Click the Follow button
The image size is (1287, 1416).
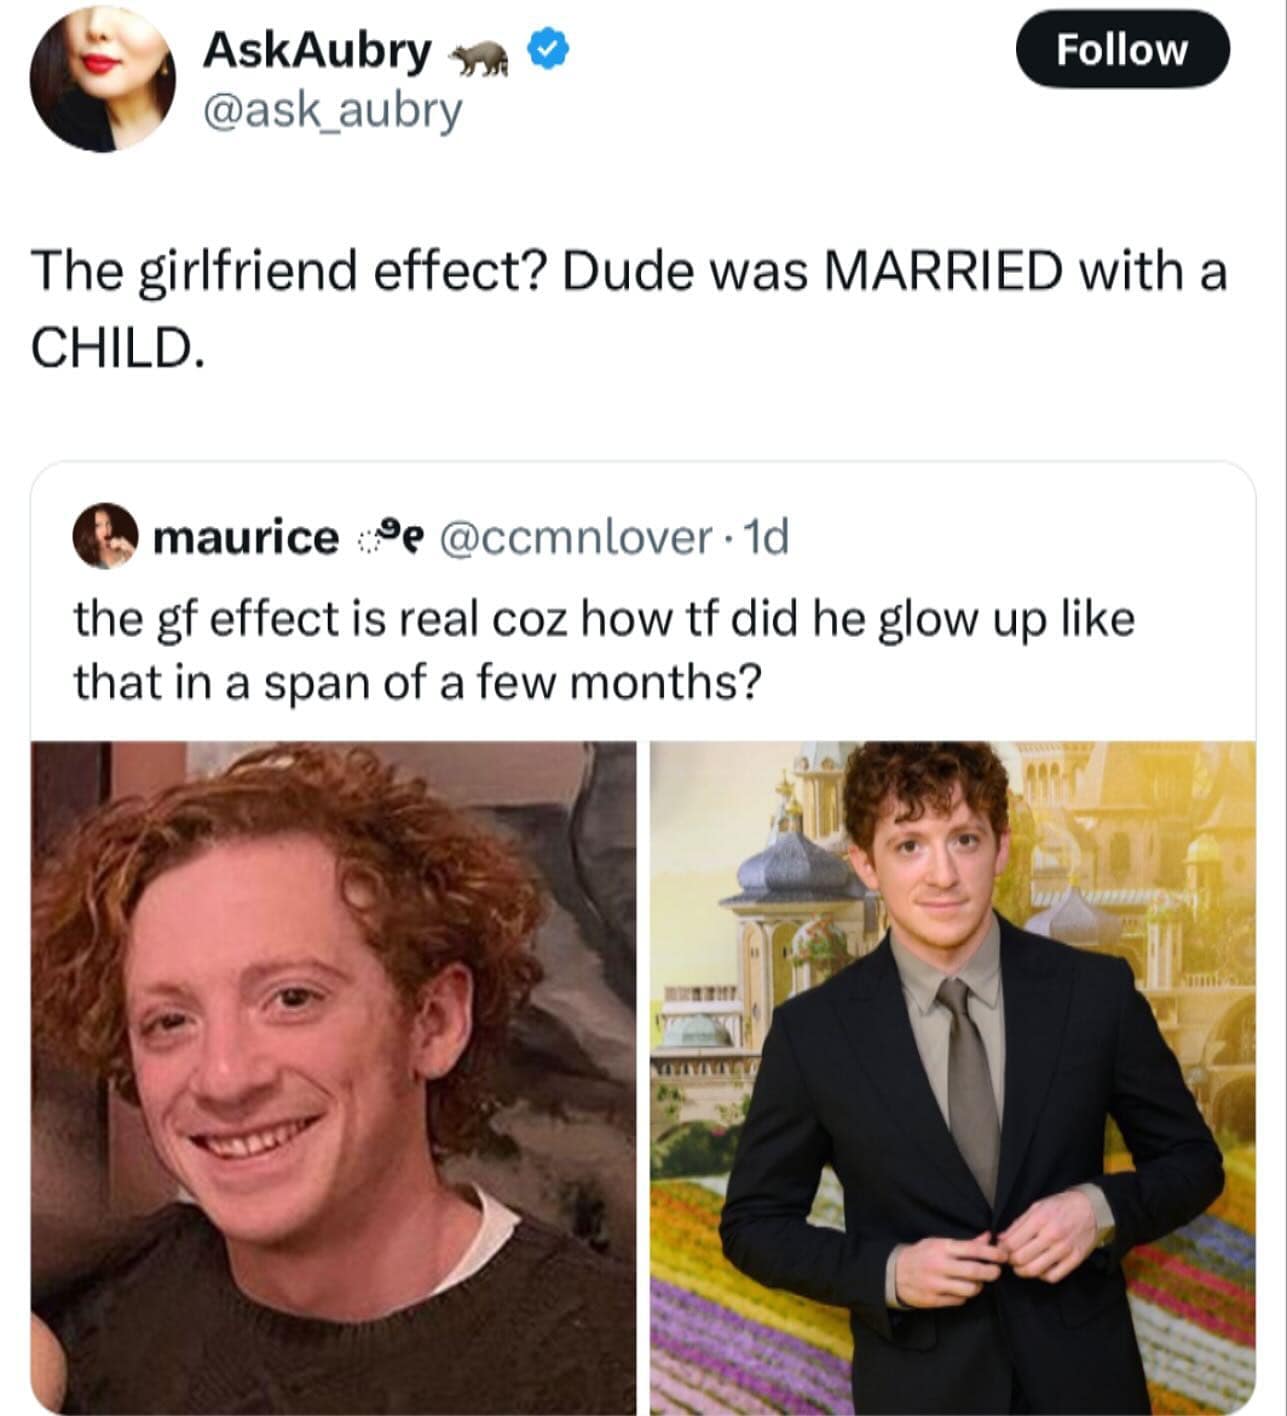point(1122,49)
